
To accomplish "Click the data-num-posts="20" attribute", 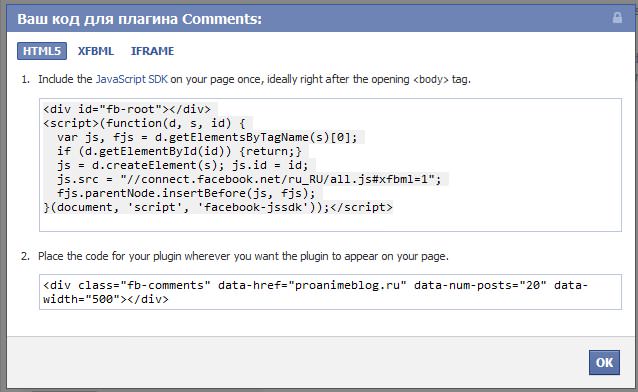I will pyautogui.click(x=480, y=285).
